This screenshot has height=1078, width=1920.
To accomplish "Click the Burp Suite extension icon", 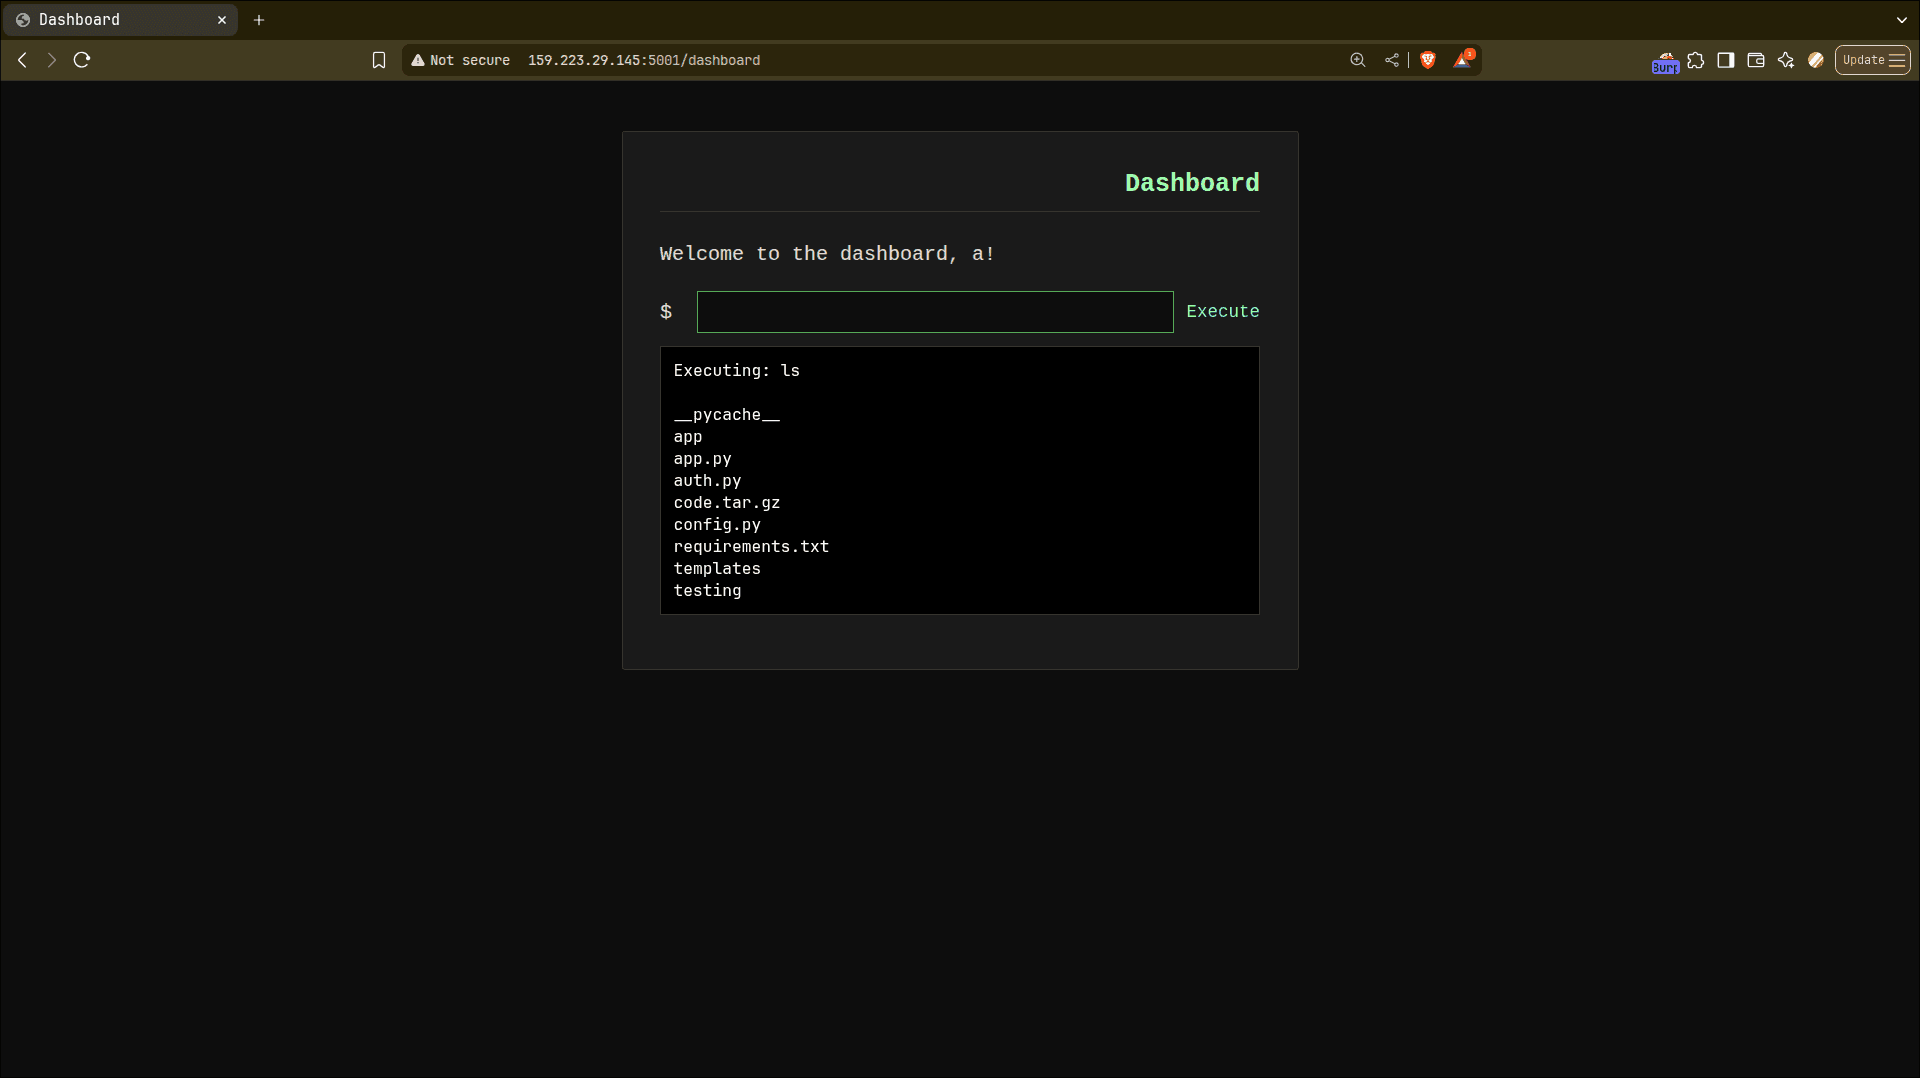I will (x=1665, y=60).
